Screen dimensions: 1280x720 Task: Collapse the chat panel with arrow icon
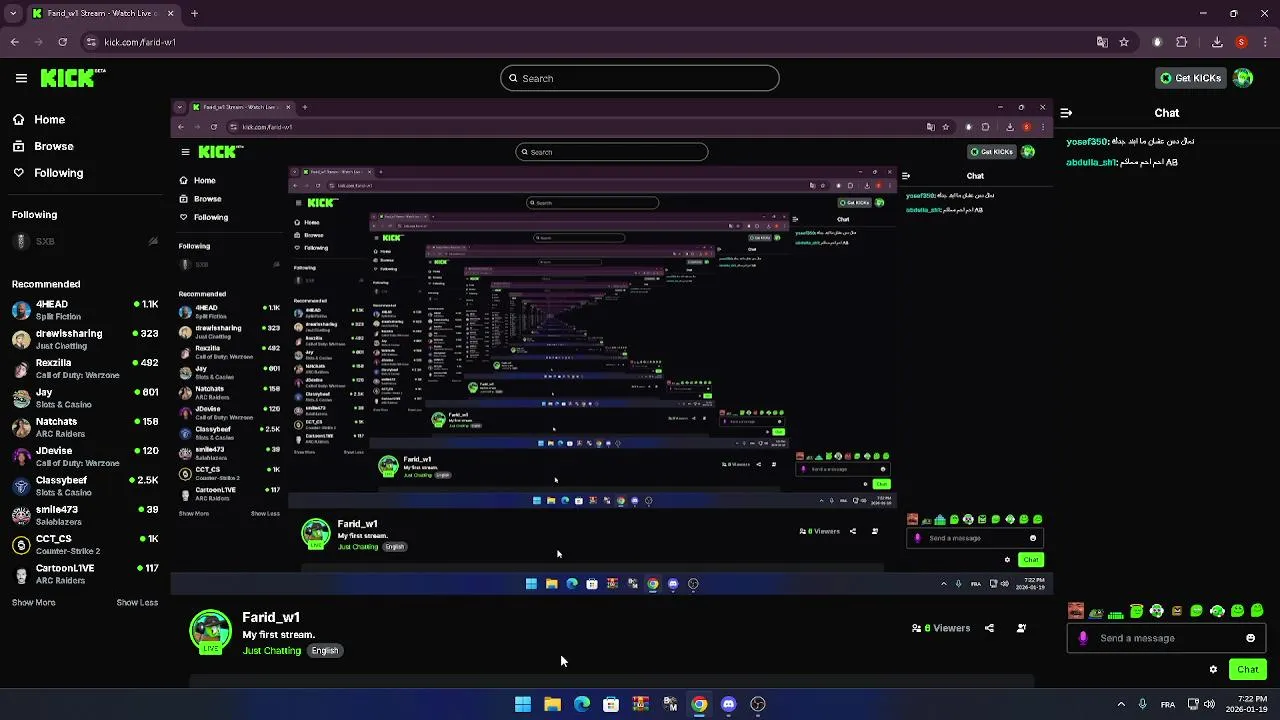[1066, 113]
